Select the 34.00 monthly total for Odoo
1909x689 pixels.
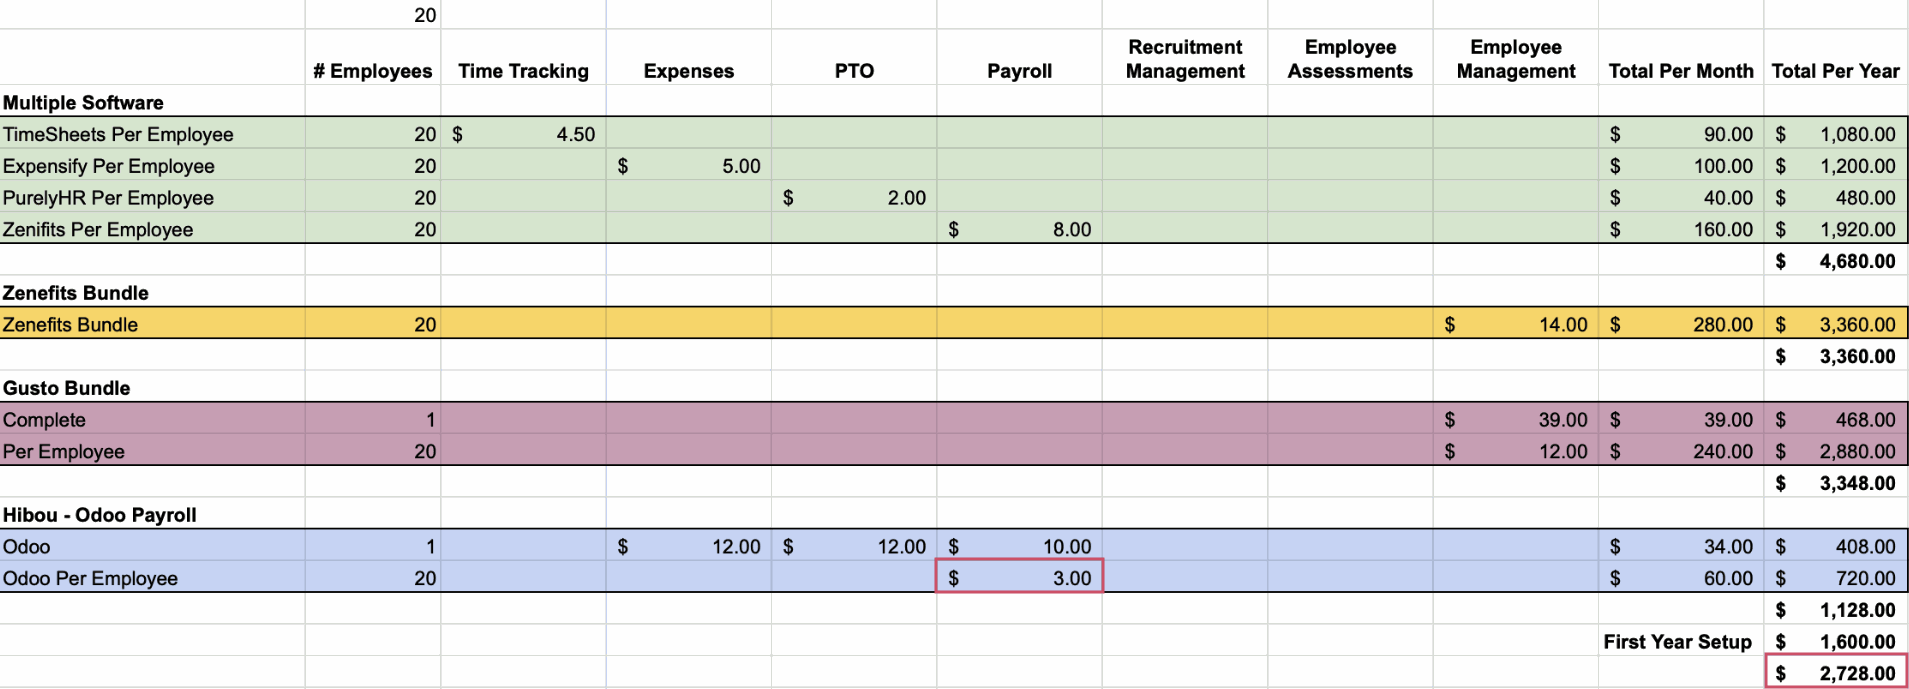click(x=1681, y=547)
